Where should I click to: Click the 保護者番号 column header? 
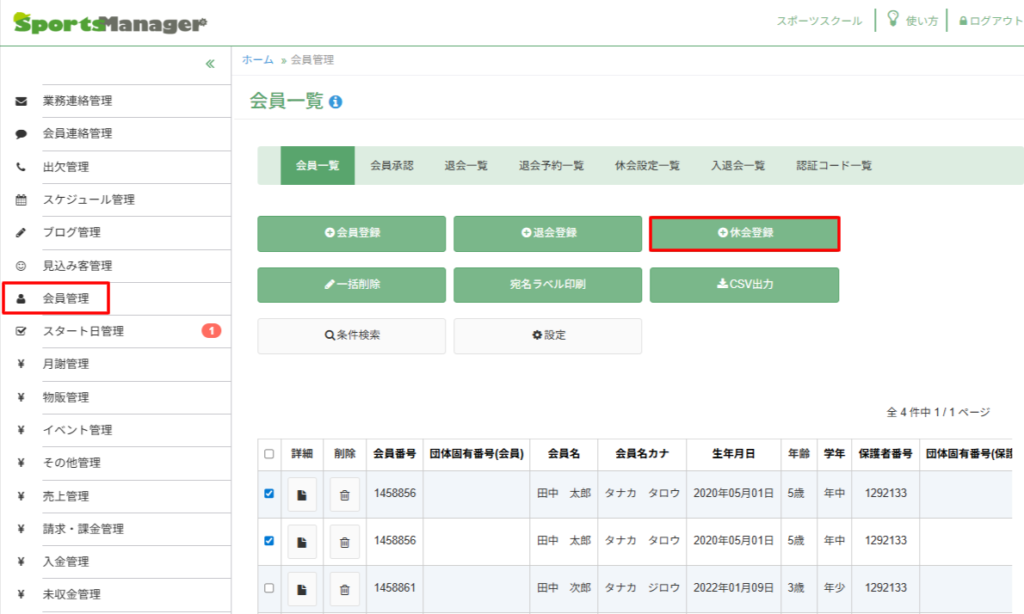point(886,454)
